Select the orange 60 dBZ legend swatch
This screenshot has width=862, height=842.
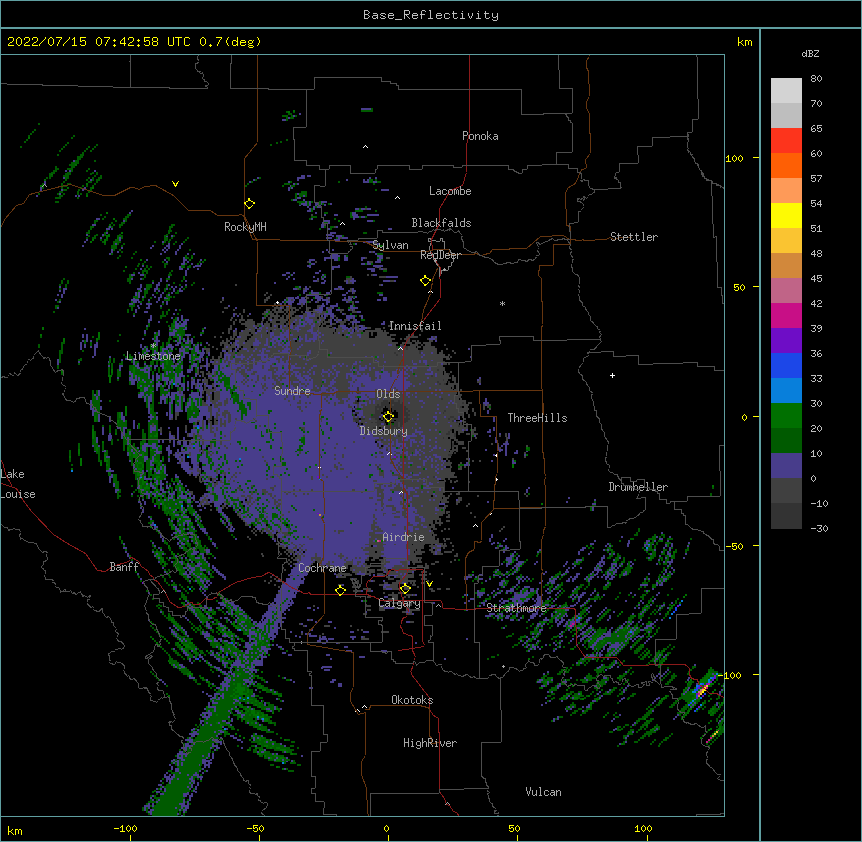click(786, 165)
